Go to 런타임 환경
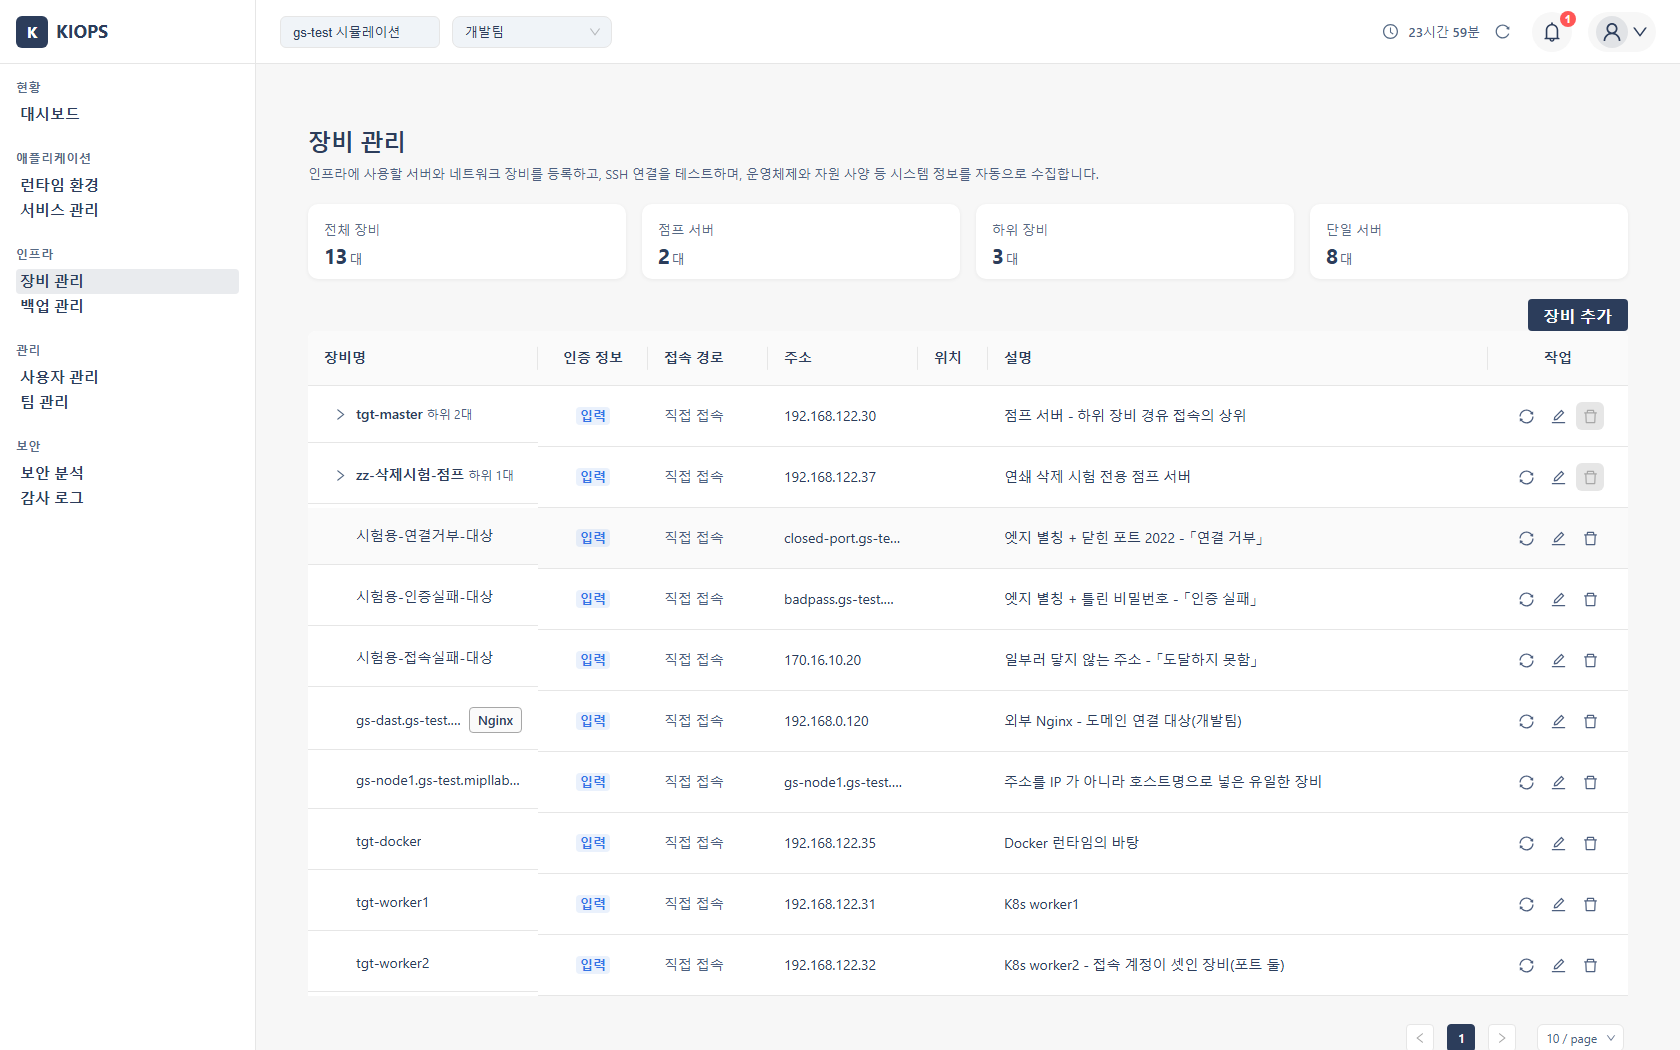 click(60, 185)
